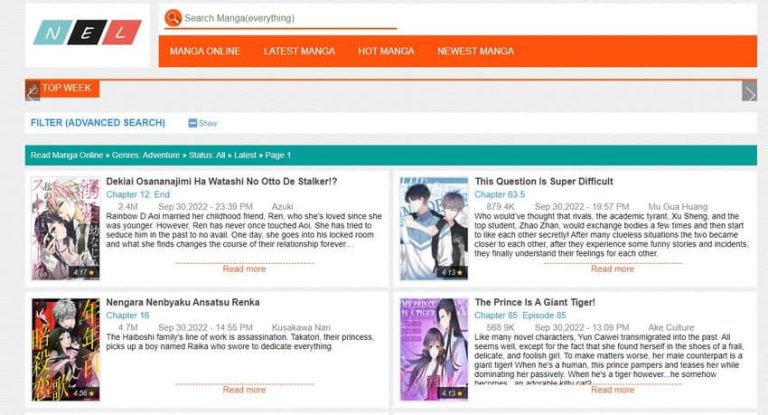Click date Sep 30,2022 - 23:39 PM

[205, 206]
